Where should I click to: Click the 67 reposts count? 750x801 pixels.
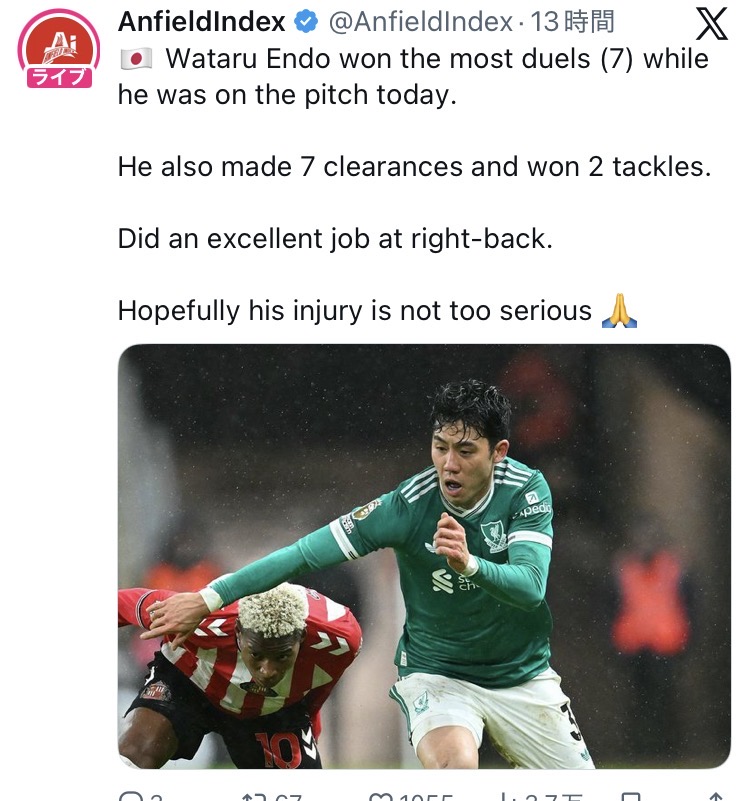point(288,797)
